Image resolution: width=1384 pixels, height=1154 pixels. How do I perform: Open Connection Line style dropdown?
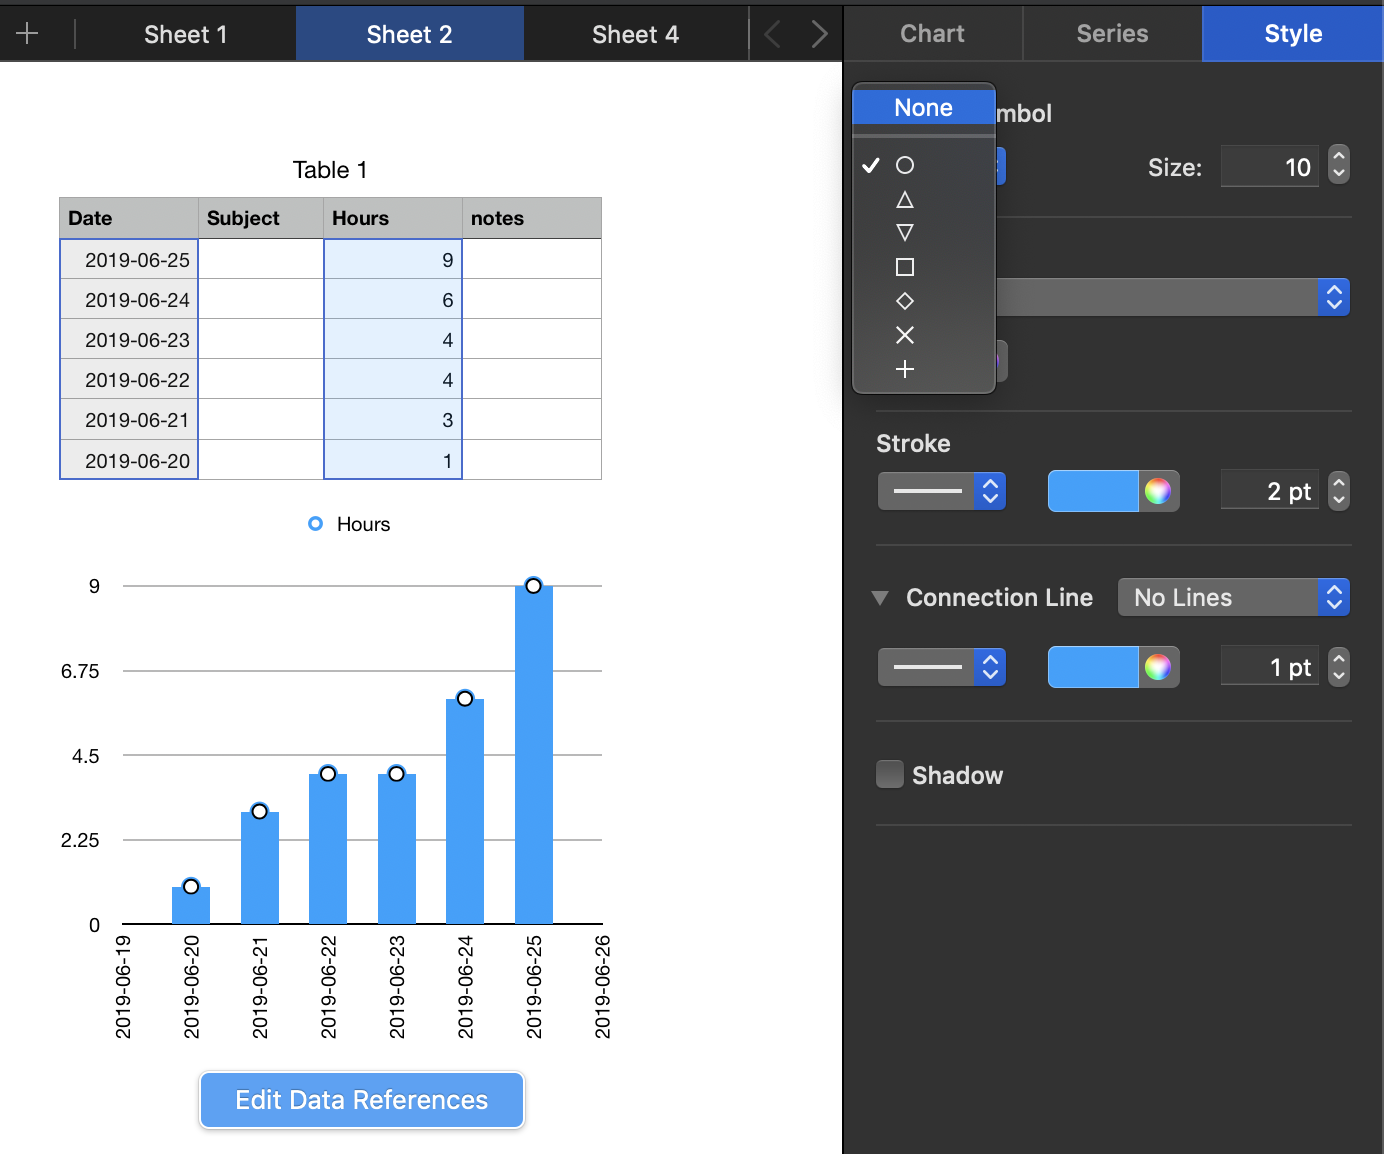tap(941, 667)
